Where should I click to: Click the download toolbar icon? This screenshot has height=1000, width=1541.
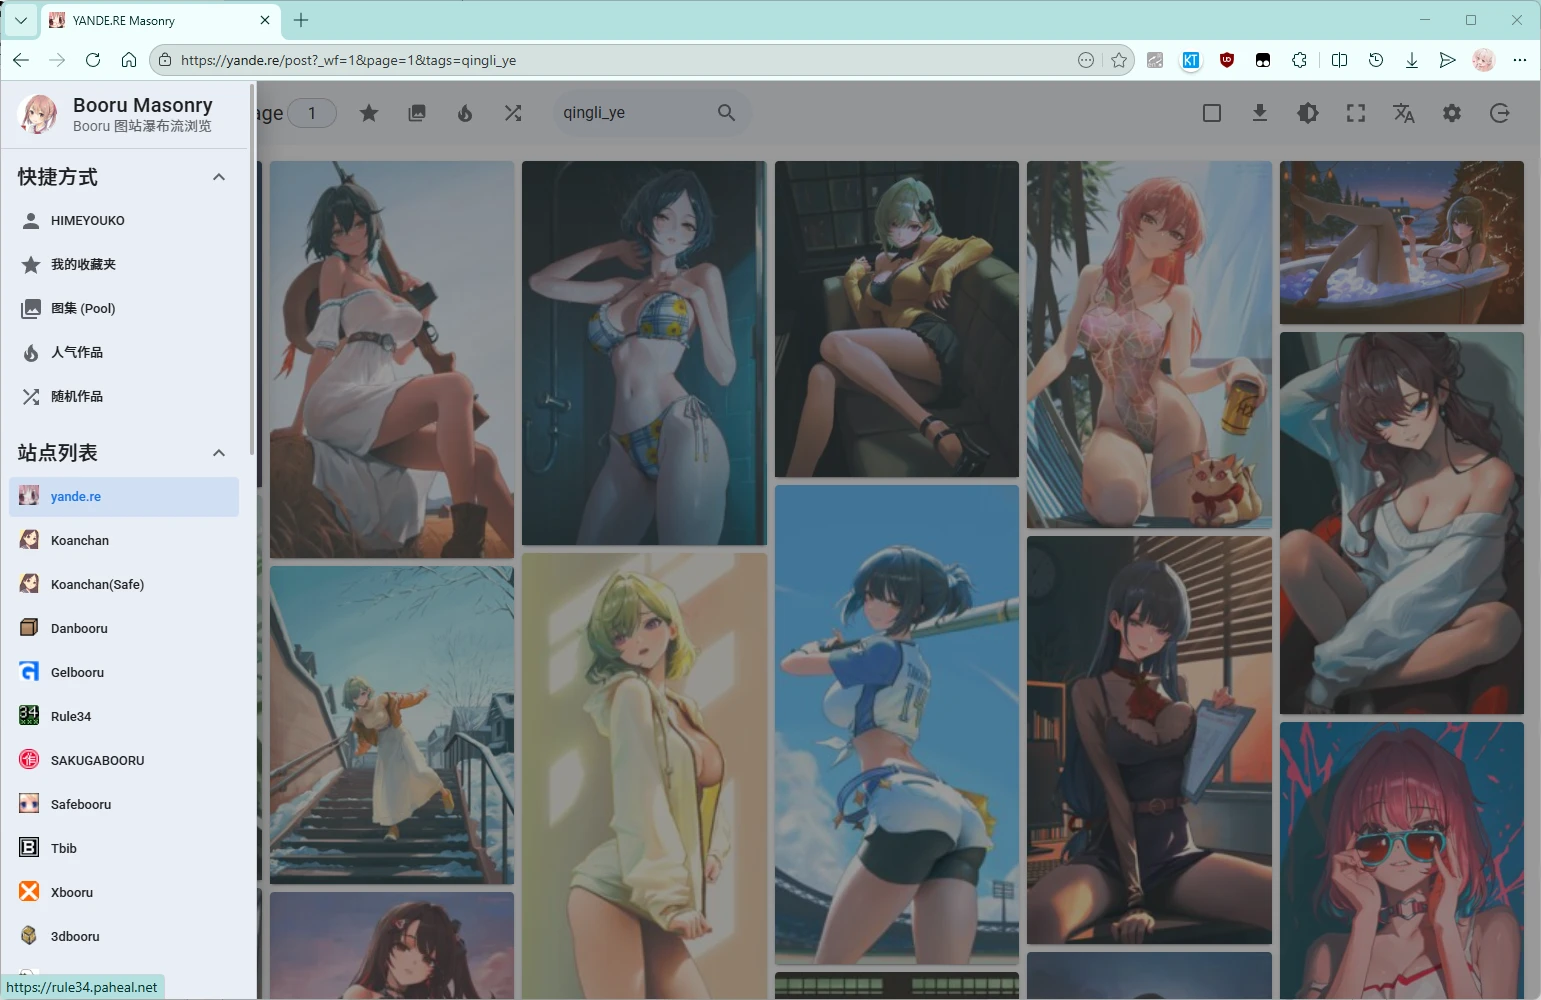1260,113
